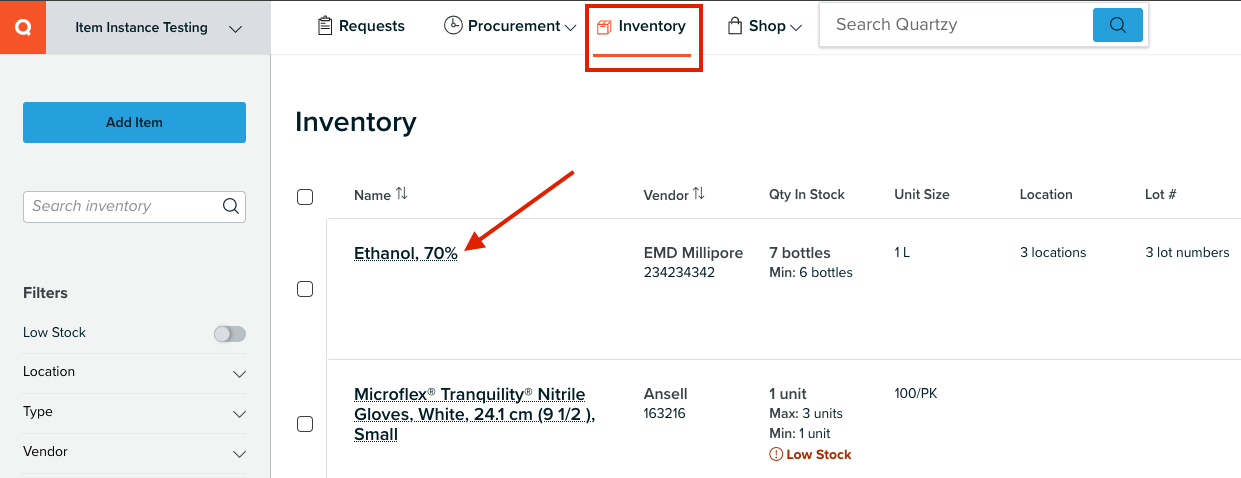
Task: Click the Inventory box icon
Action: point(604,27)
